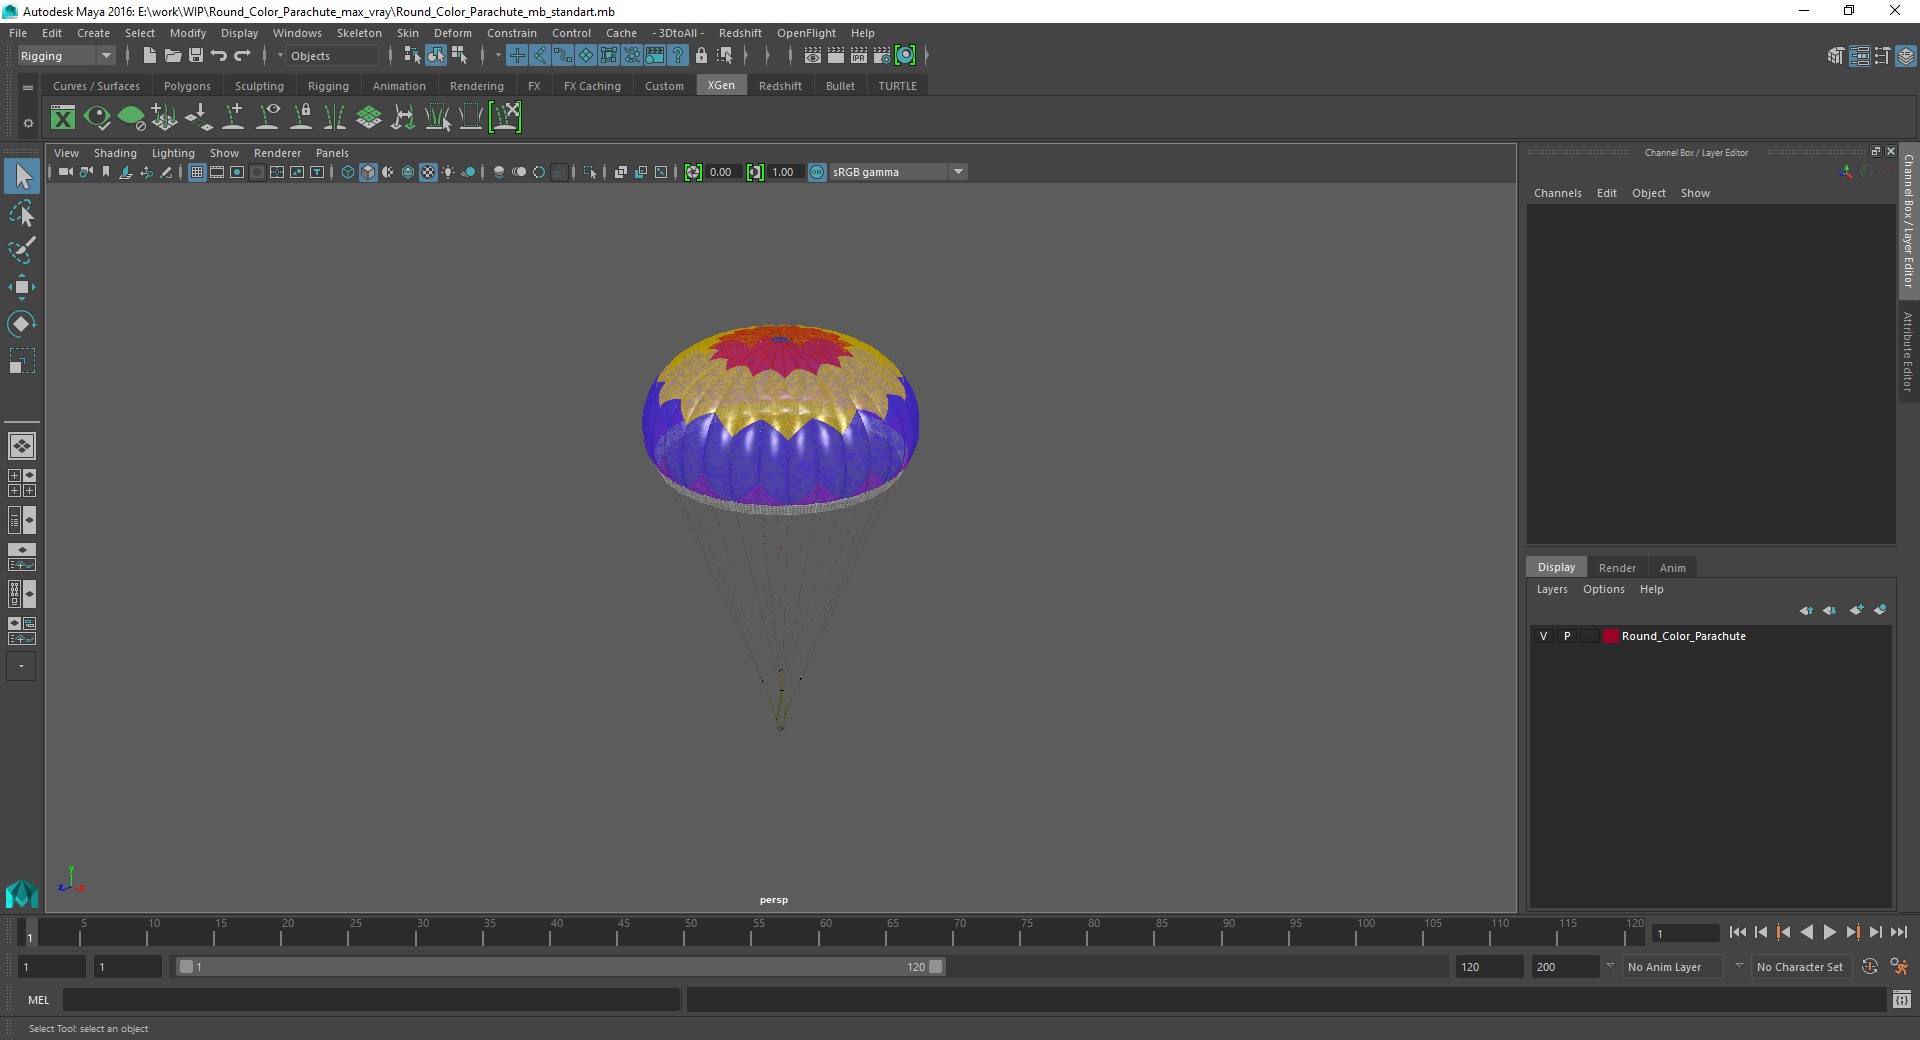The image size is (1920, 1040).
Task: Open animation preferences icon
Action: click(x=1899, y=967)
